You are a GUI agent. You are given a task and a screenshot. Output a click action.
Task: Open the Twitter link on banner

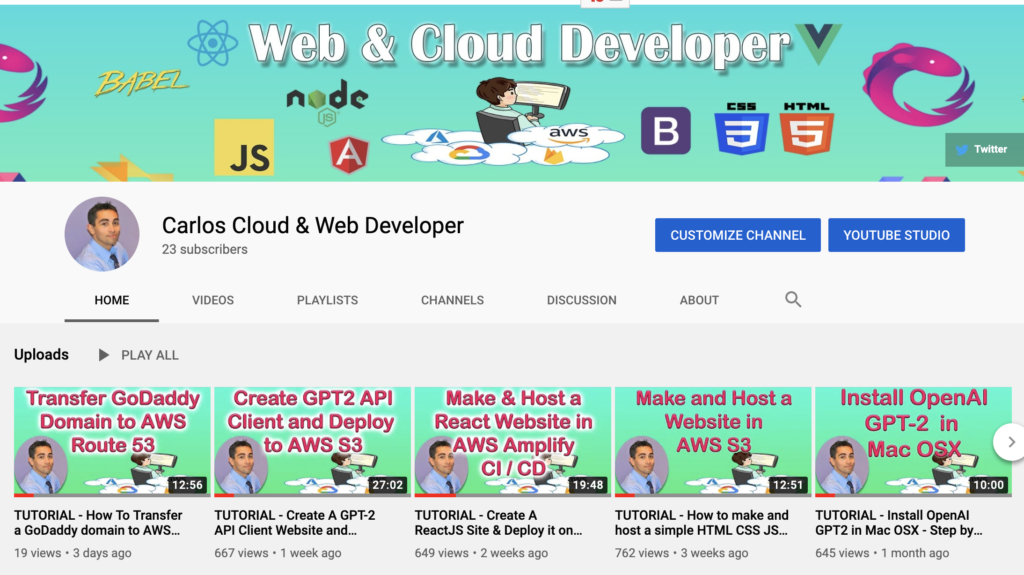click(982, 149)
